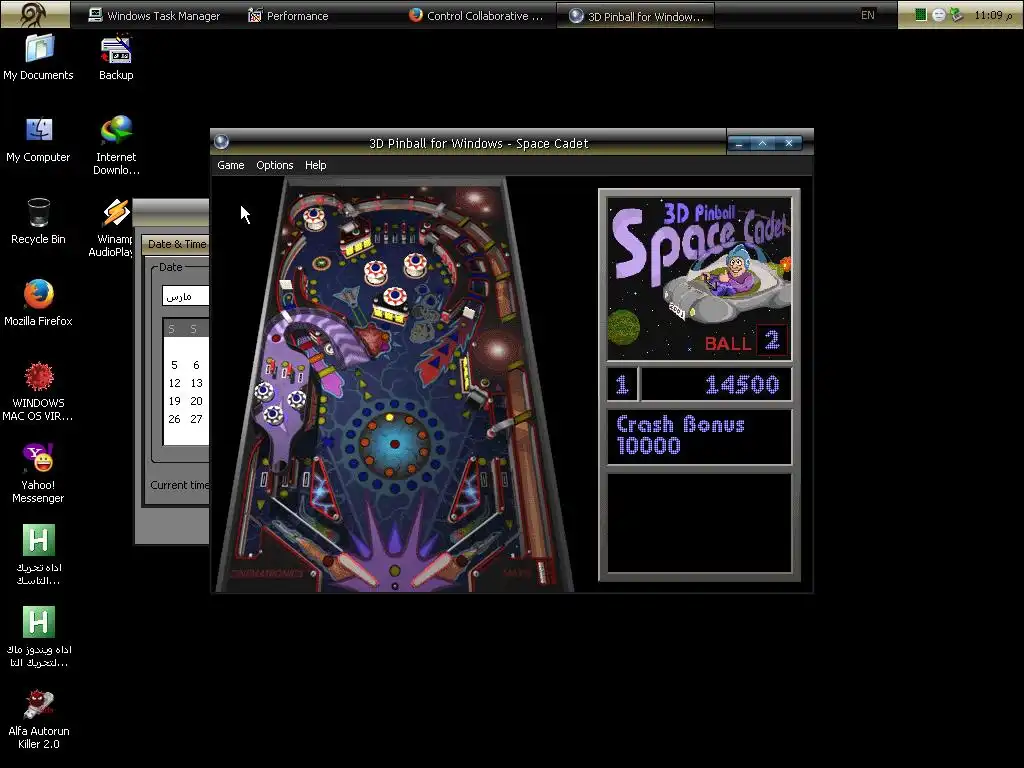Screen dimensions: 1024x768
Task: Click the 14500 score display
Action: click(x=716, y=384)
